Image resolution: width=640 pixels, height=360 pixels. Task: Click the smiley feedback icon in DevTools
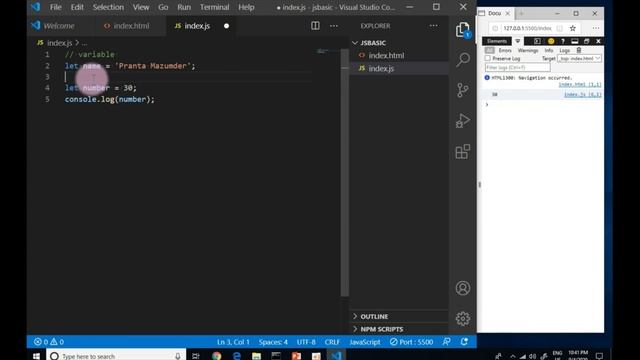coord(551,41)
